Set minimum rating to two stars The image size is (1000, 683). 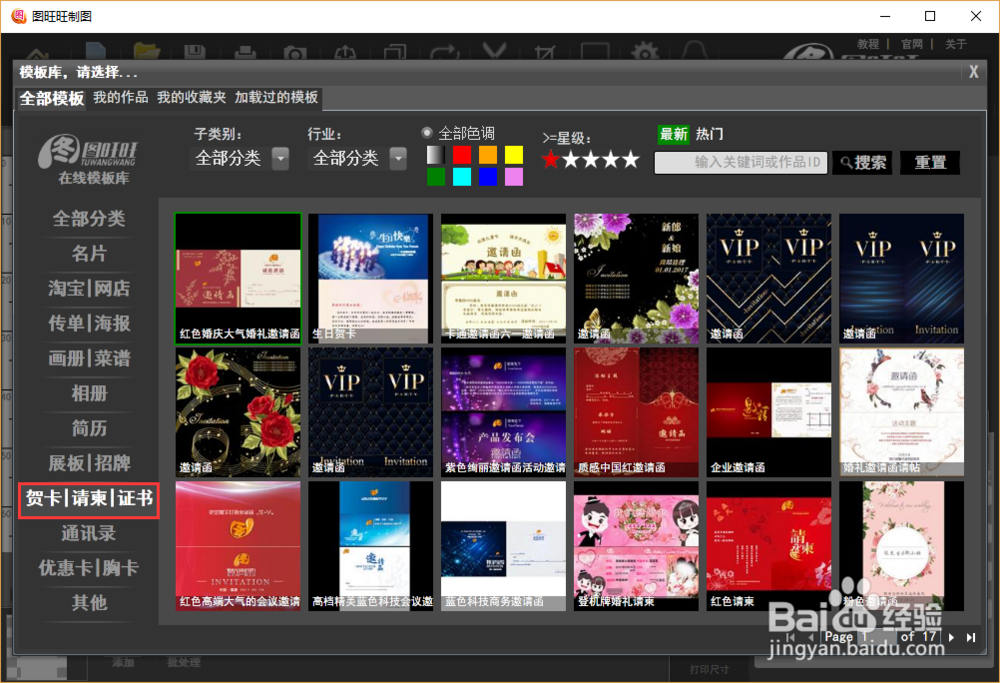click(x=571, y=159)
